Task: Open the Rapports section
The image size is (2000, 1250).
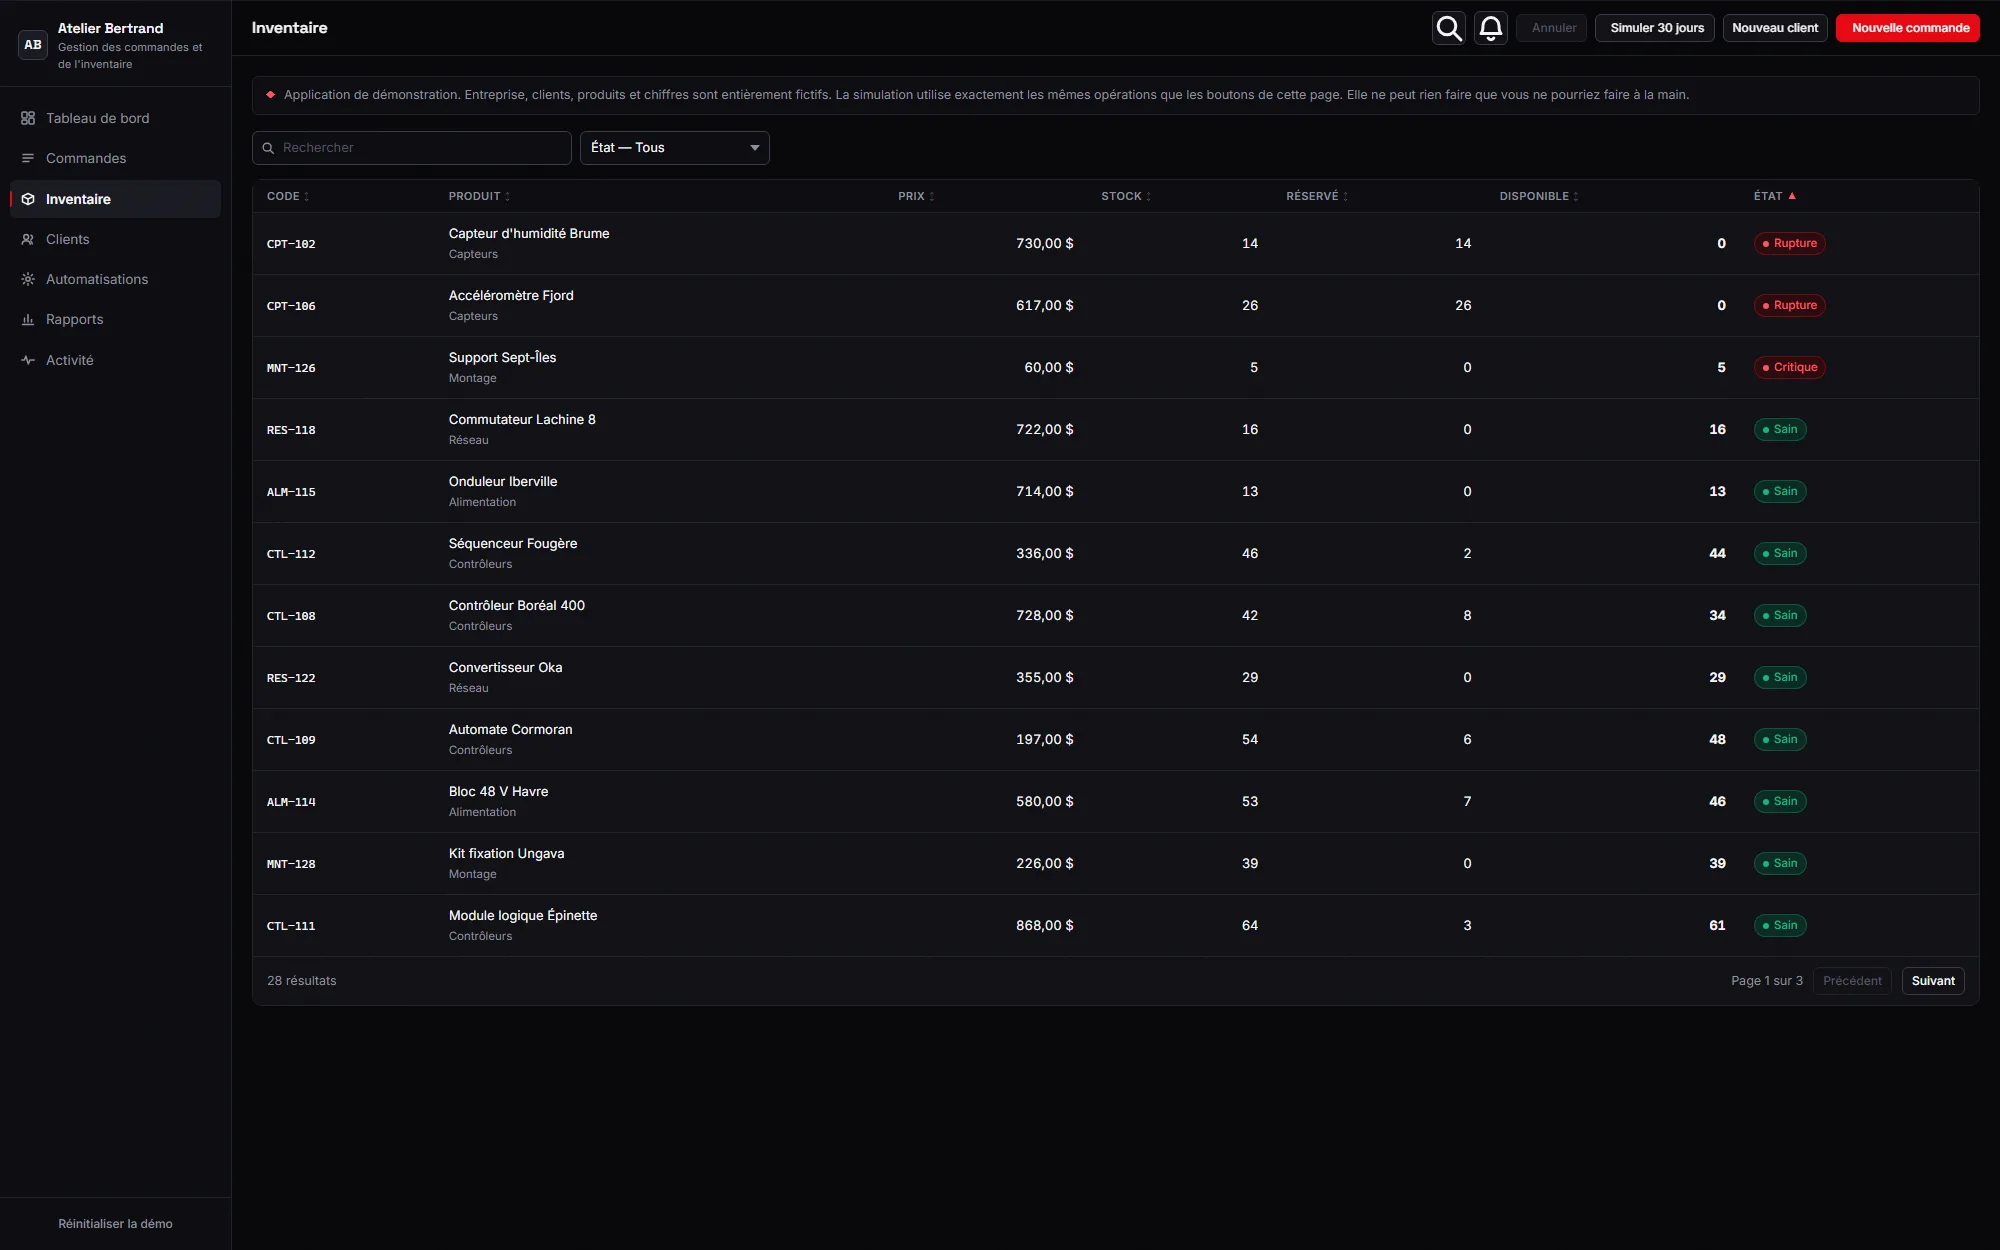Action: coord(115,320)
